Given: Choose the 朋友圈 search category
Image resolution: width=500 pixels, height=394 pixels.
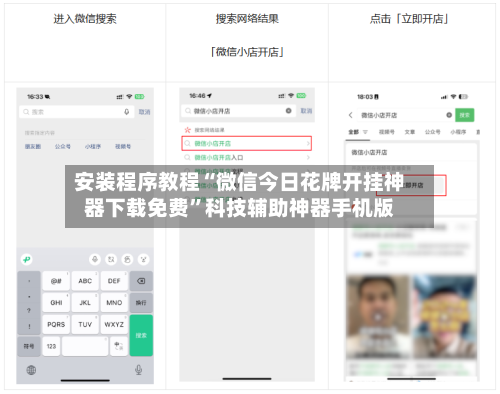Looking at the screenshot, I should pyautogui.click(x=33, y=146).
